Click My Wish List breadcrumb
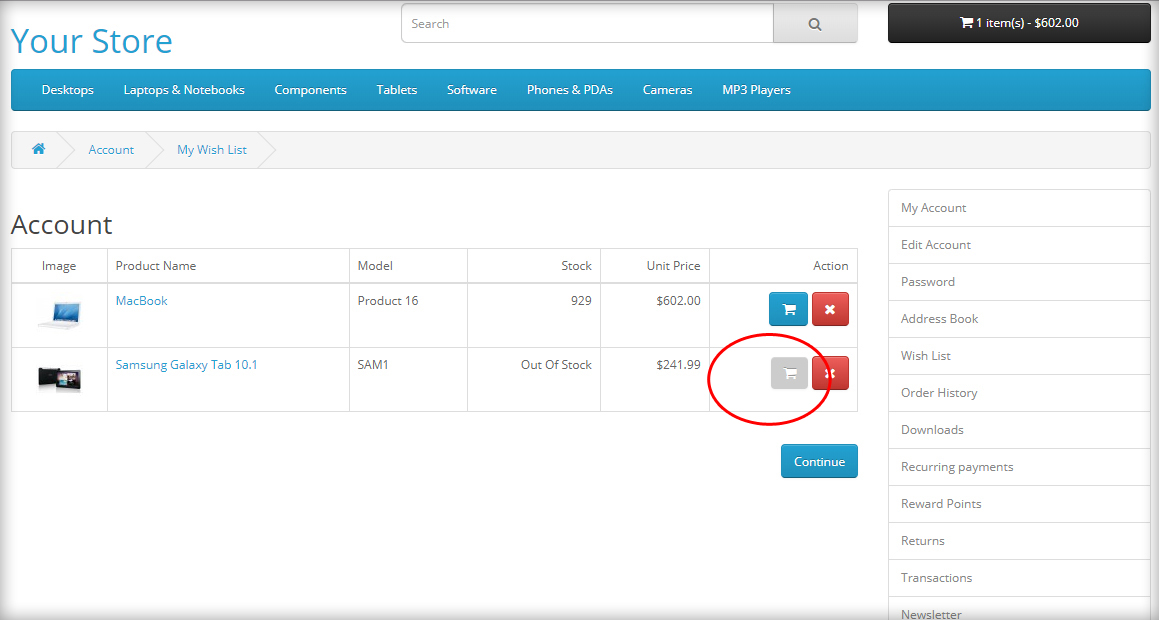Viewport: 1159px width, 620px height. point(212,150)
